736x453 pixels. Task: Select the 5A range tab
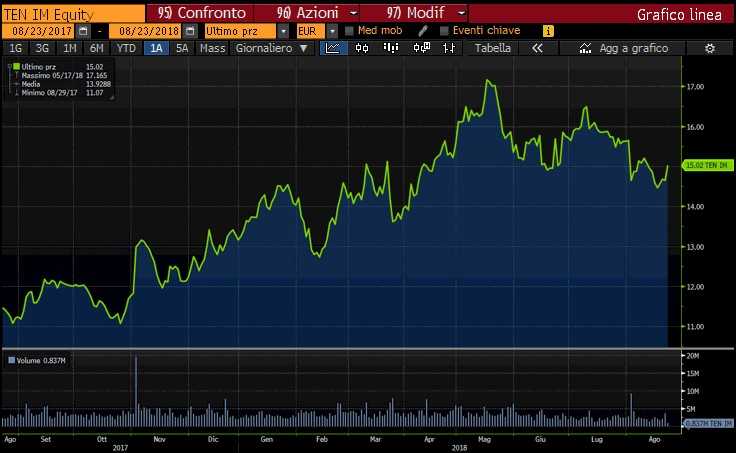tap(182, 48)
